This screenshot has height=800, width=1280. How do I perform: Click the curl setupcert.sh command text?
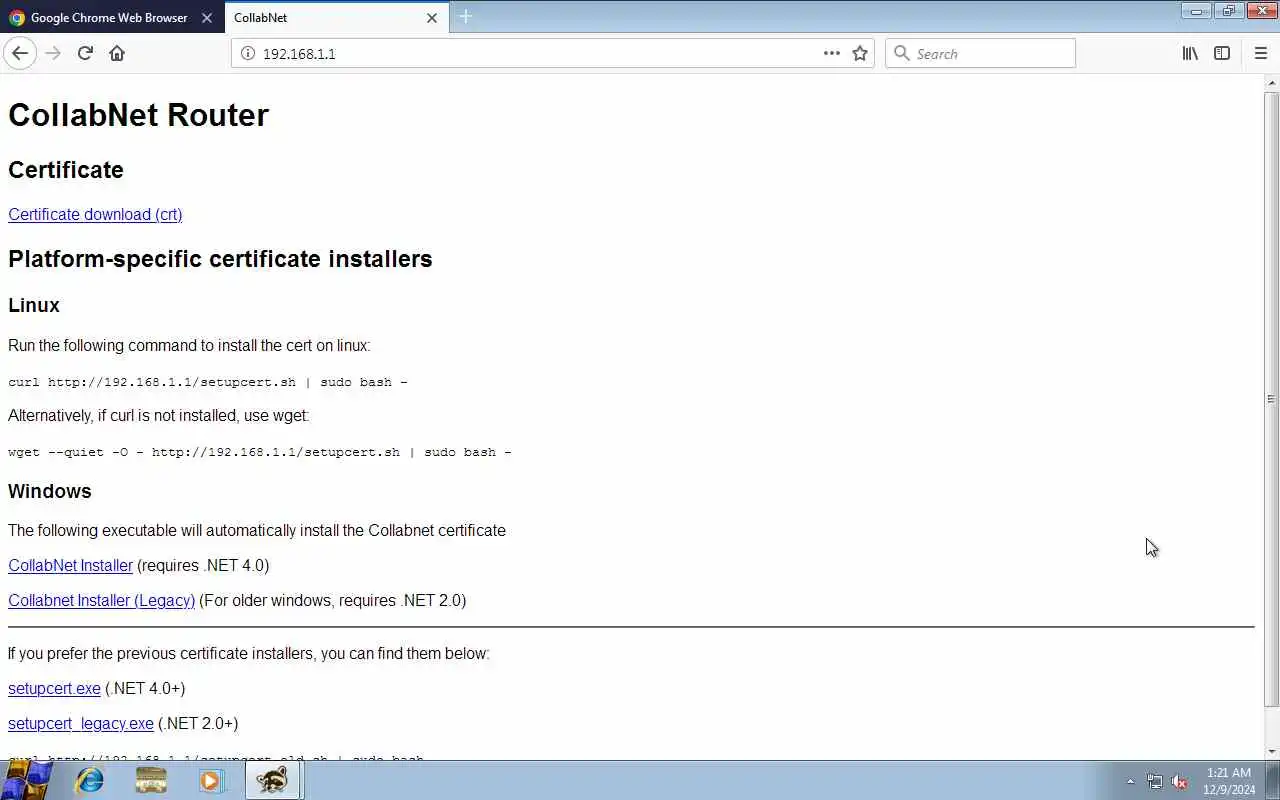coord(208,382)
